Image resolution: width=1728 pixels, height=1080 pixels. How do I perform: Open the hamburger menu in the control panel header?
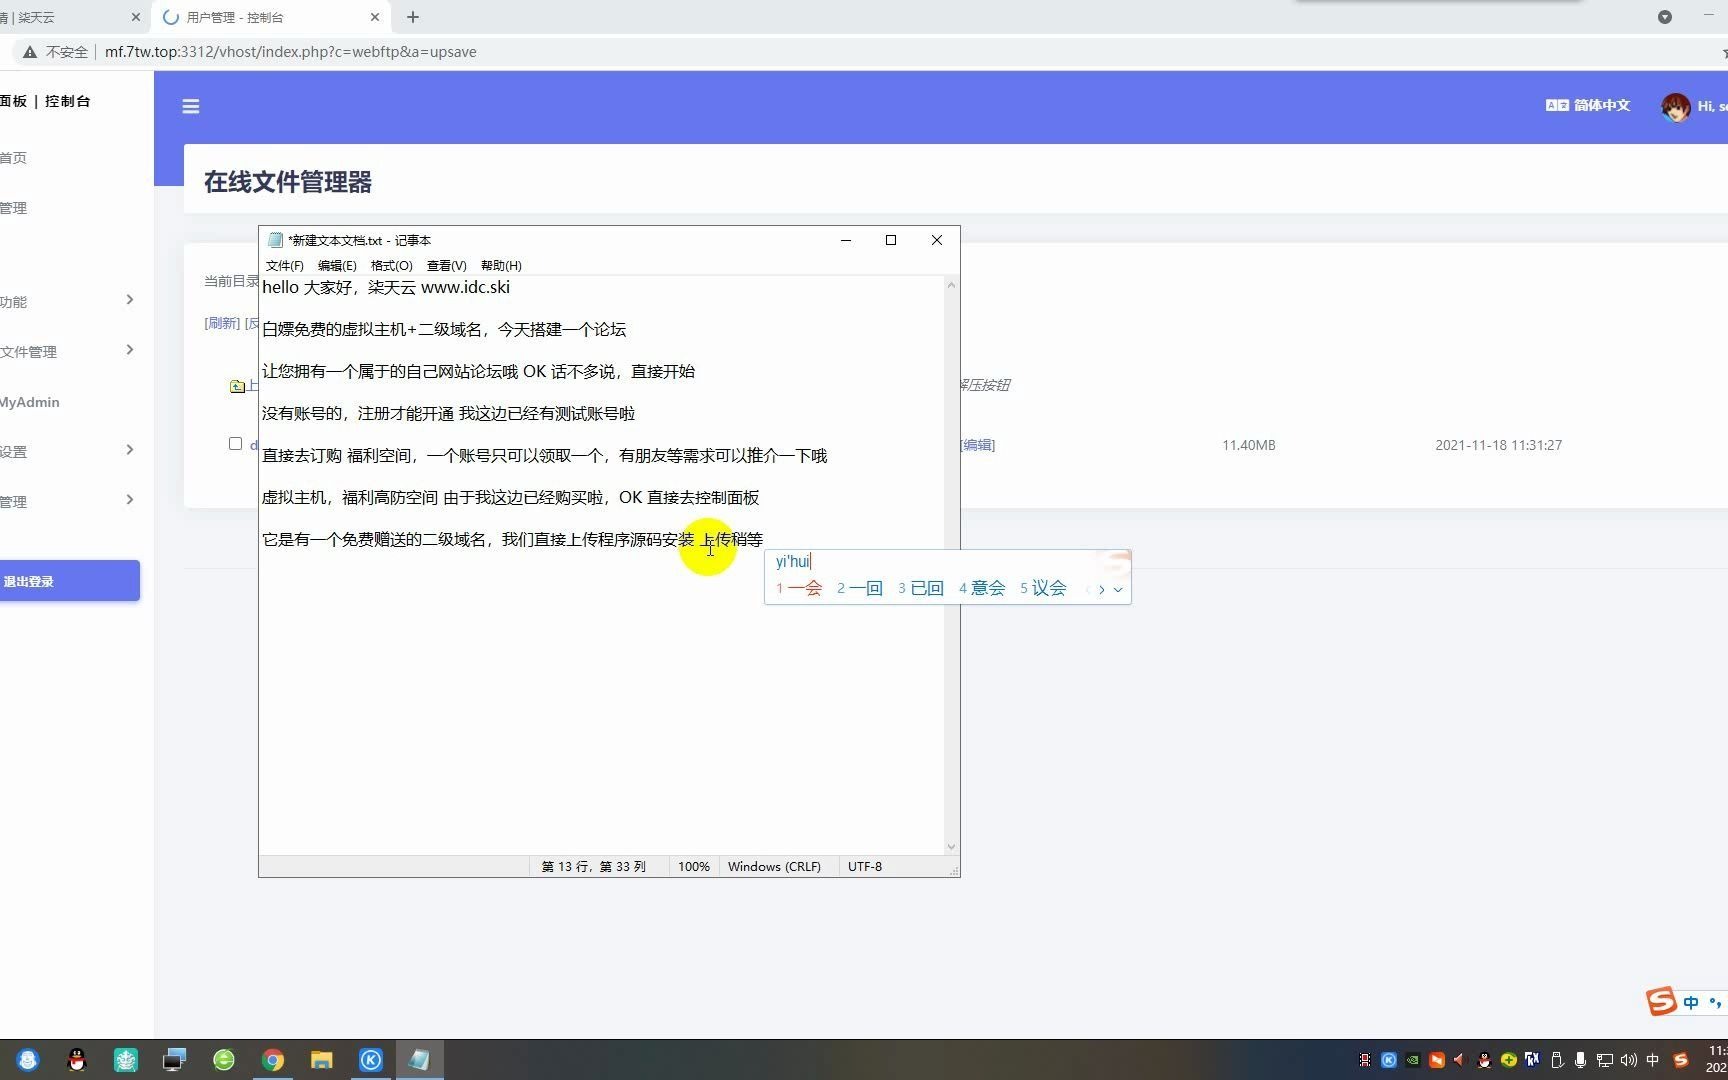pyautogui.click(x=190, y=106)
